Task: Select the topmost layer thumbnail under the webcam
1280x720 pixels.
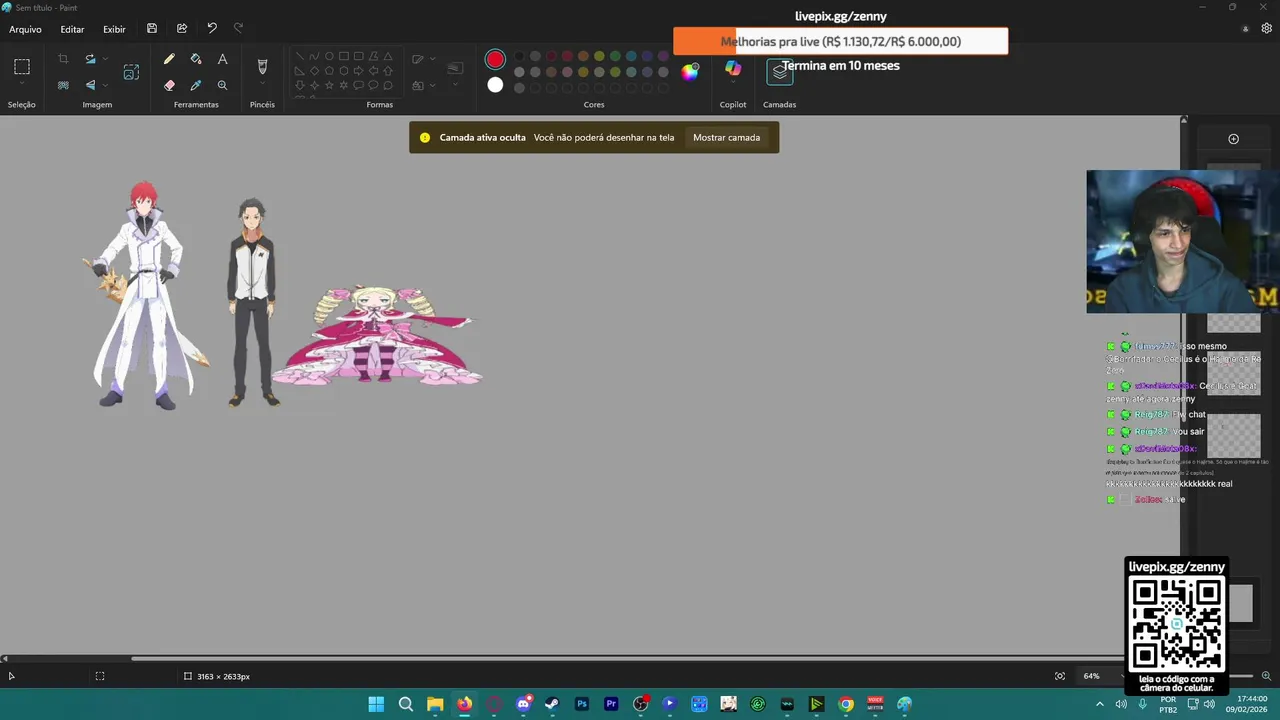Action: pyautogui.click(x=1233, y=322)
